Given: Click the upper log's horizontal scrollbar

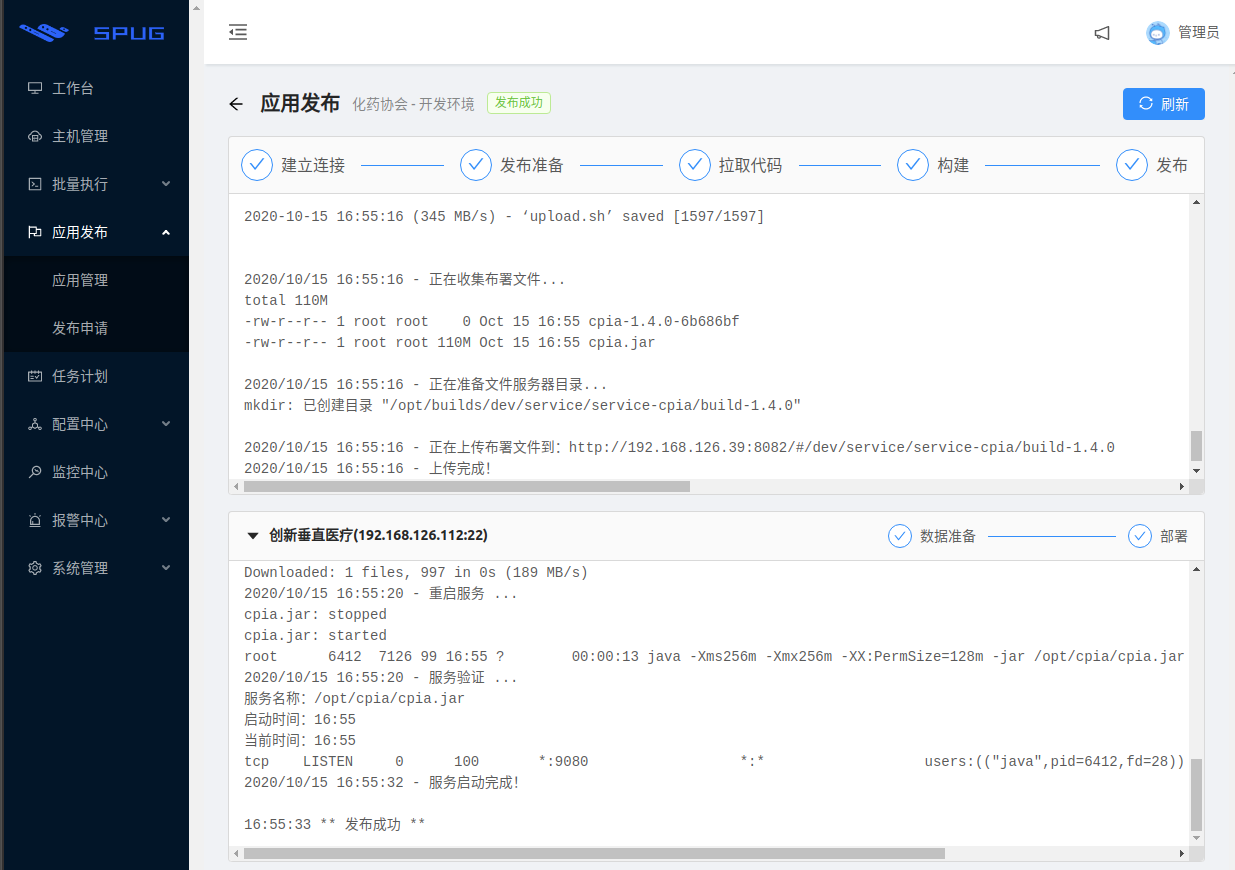Looking at the screenshot, I should tap(466, 487).
